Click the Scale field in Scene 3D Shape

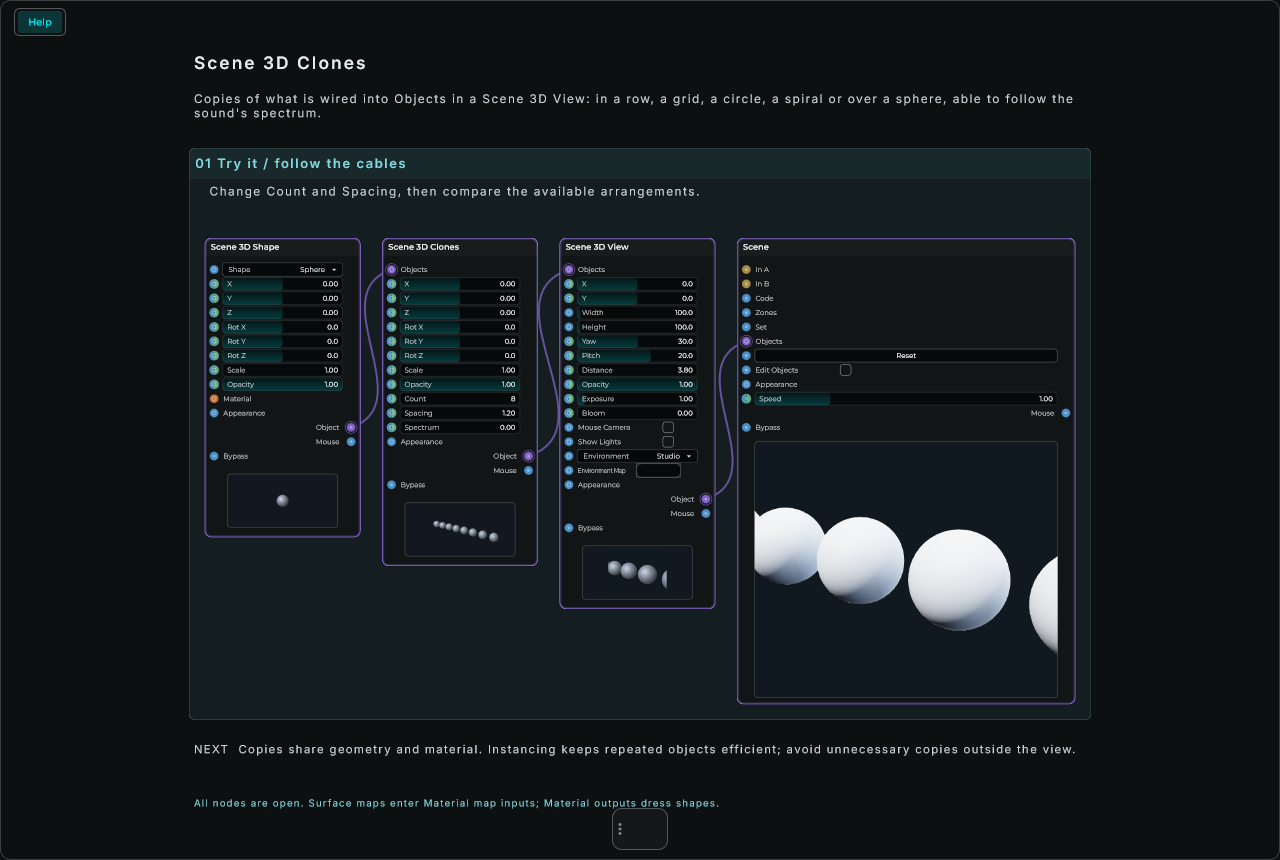point(282,370)
